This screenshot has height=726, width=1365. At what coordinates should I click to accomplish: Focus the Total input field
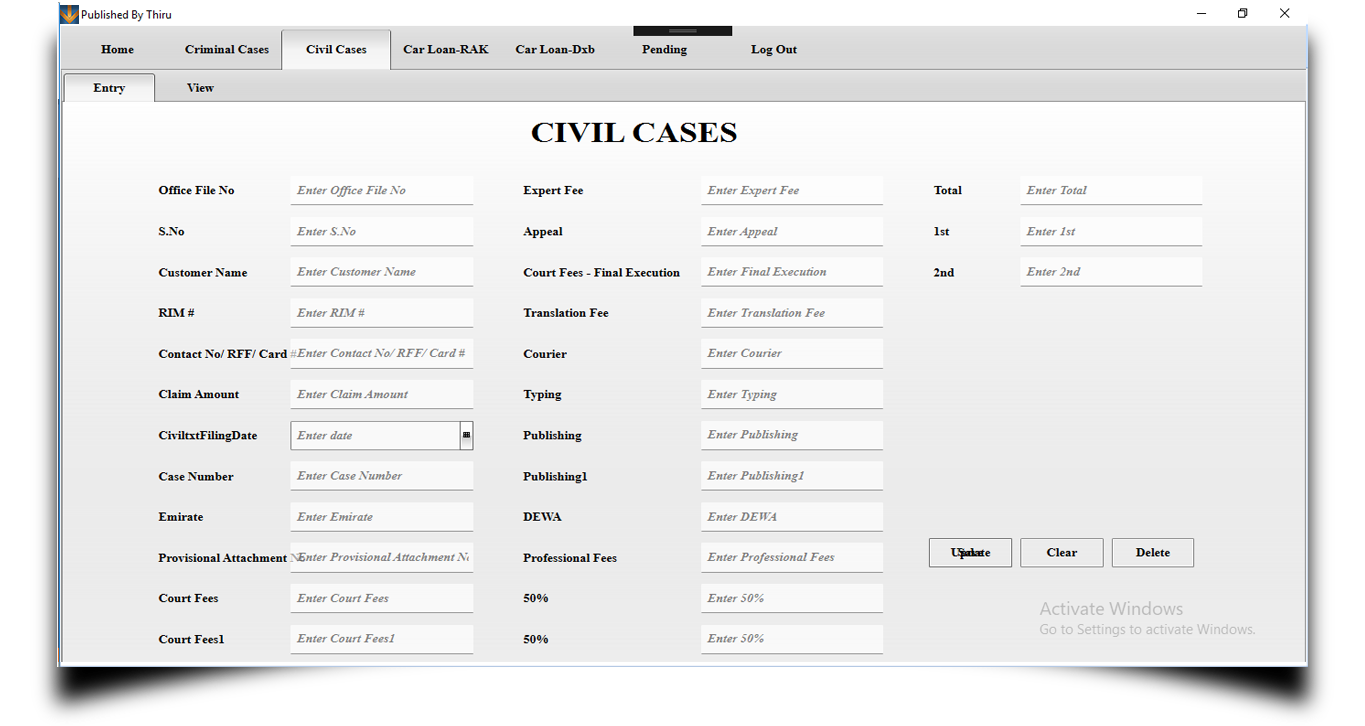click(1111, 190)
